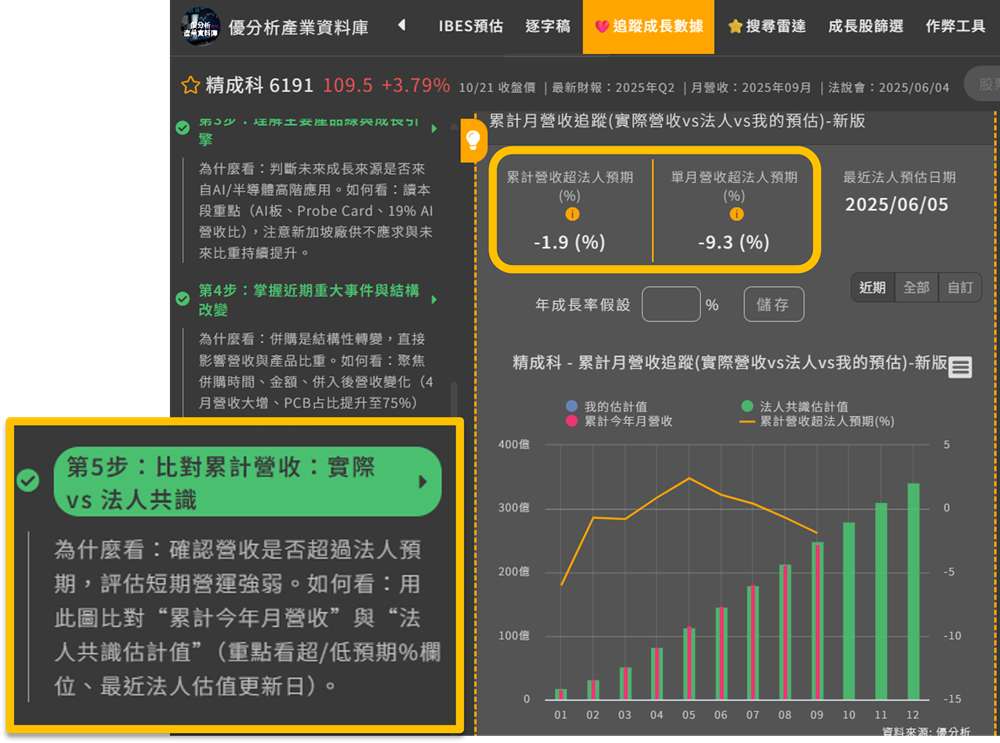Click the 年成長率假設 input box
1000x743 pixels.
pos(670,304)
